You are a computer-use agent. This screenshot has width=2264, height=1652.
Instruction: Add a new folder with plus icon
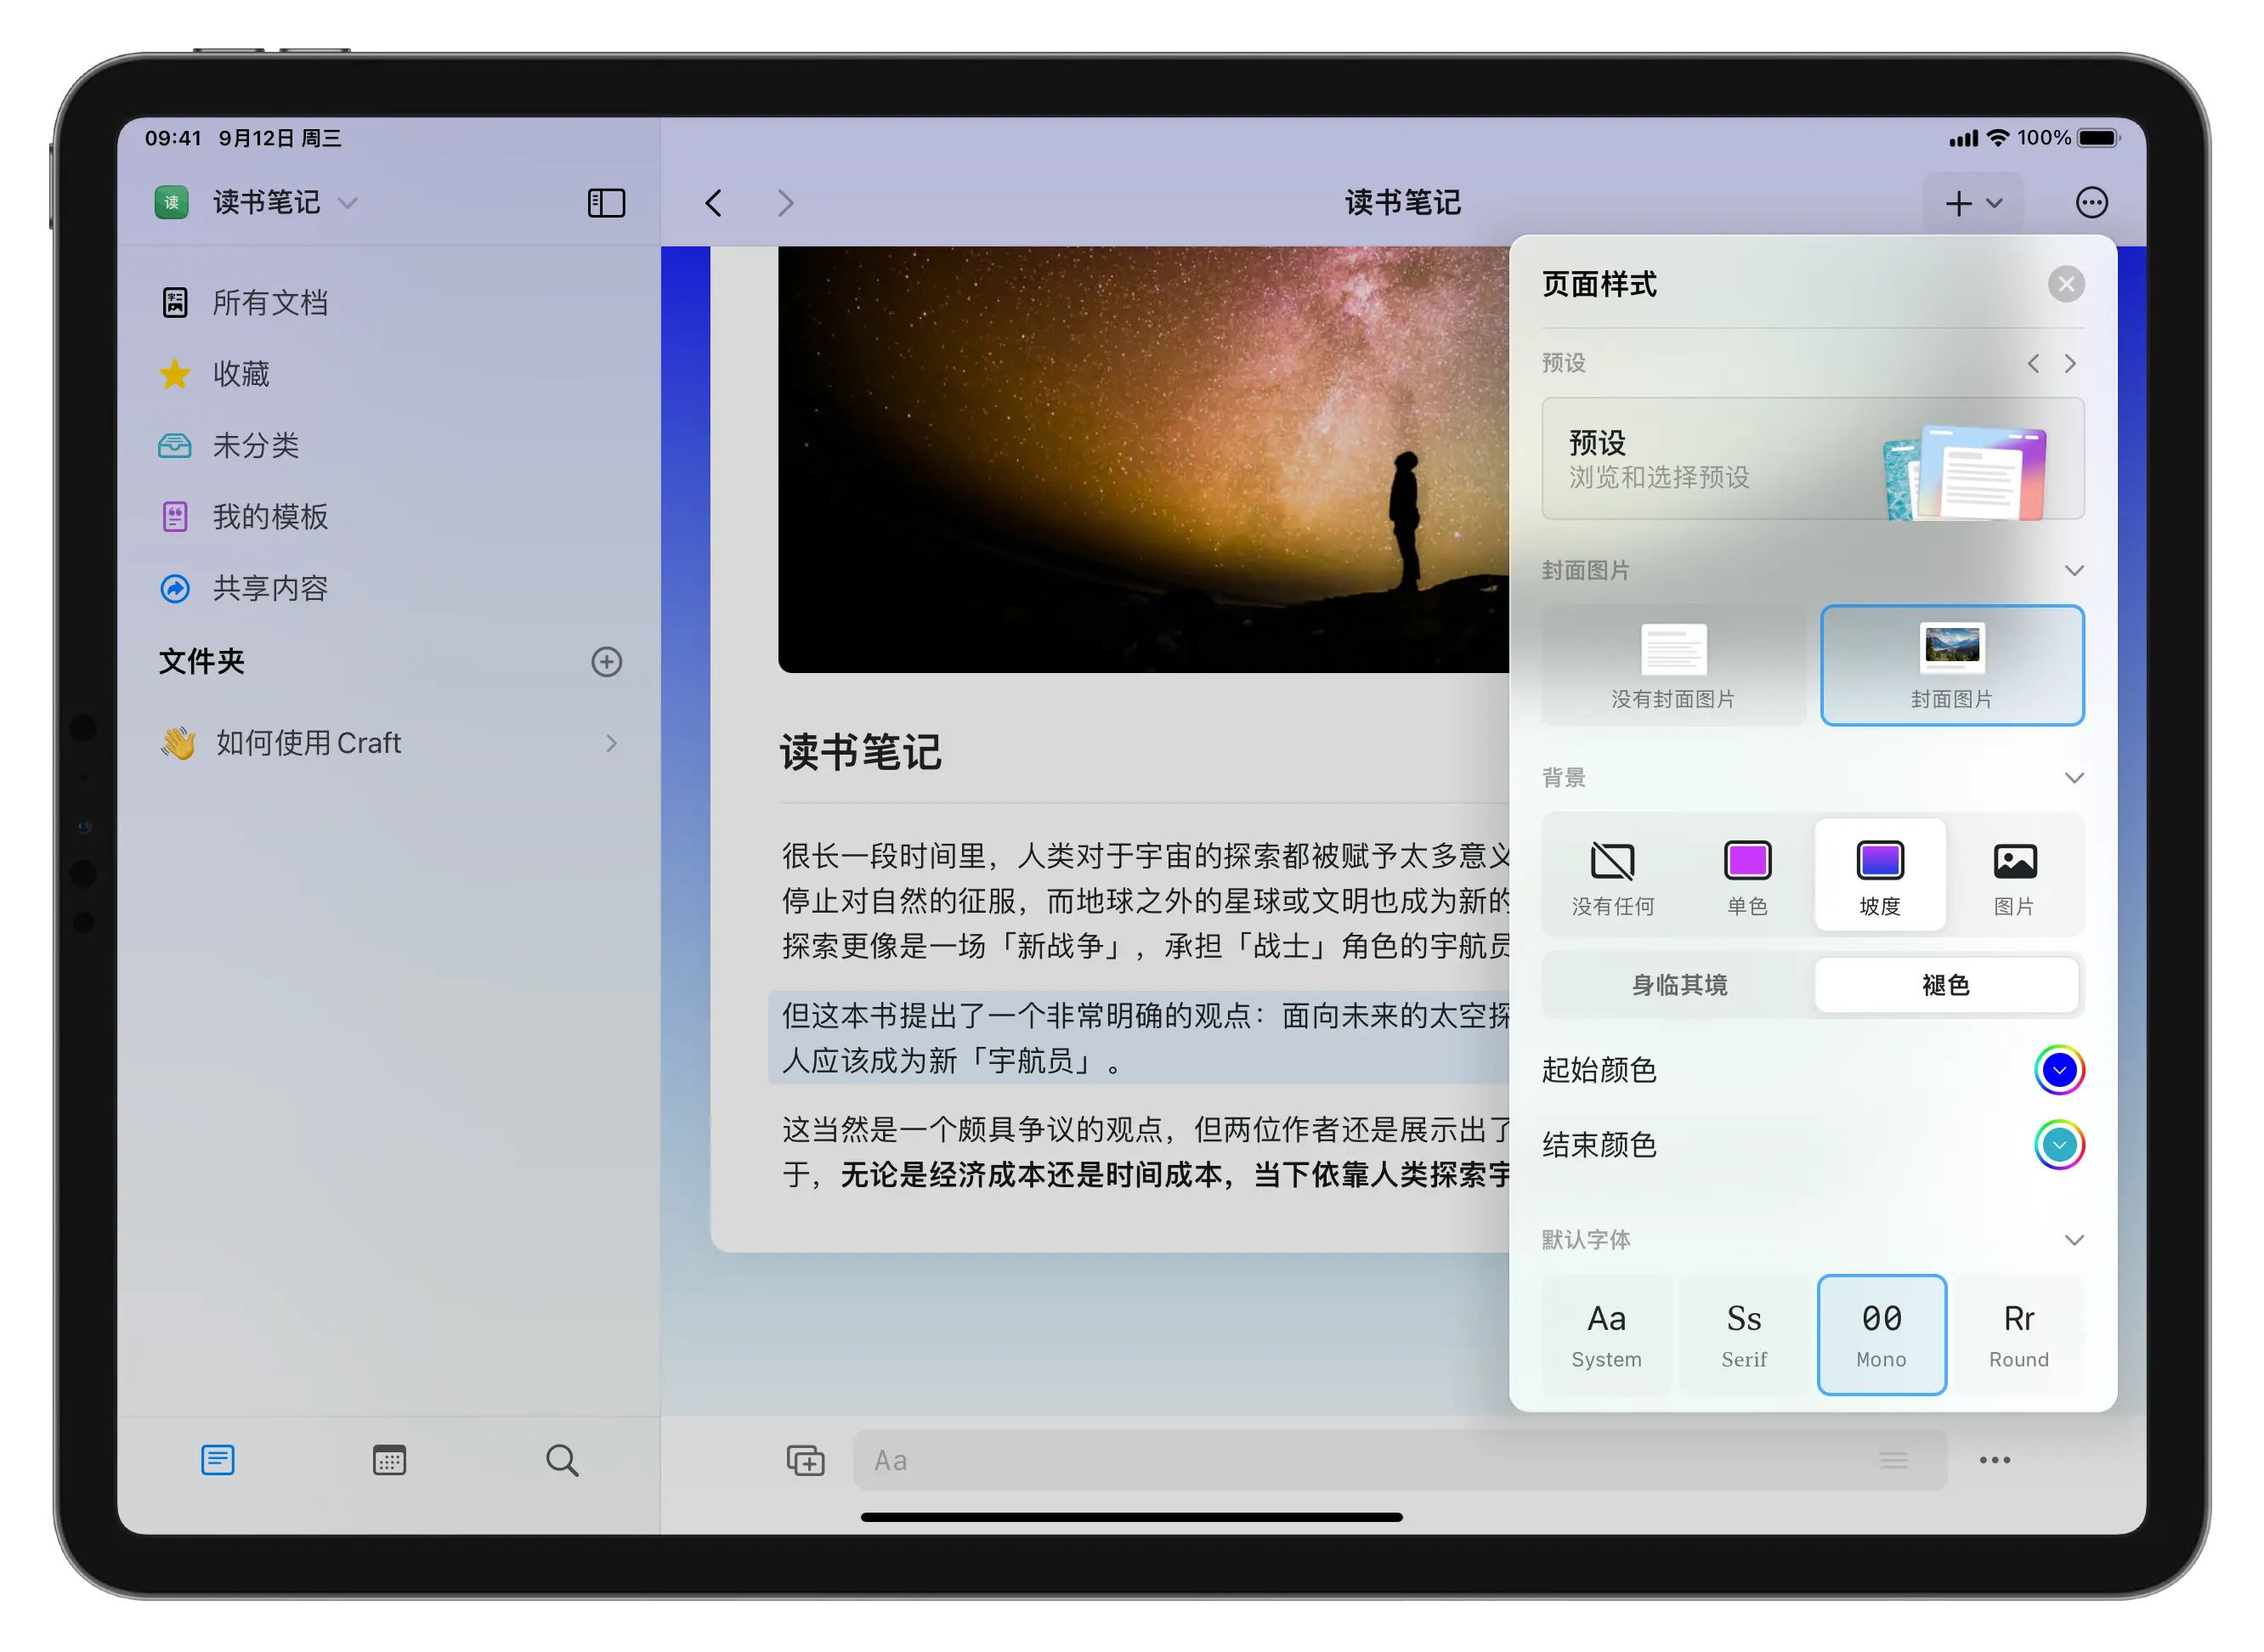click(606, 662)
